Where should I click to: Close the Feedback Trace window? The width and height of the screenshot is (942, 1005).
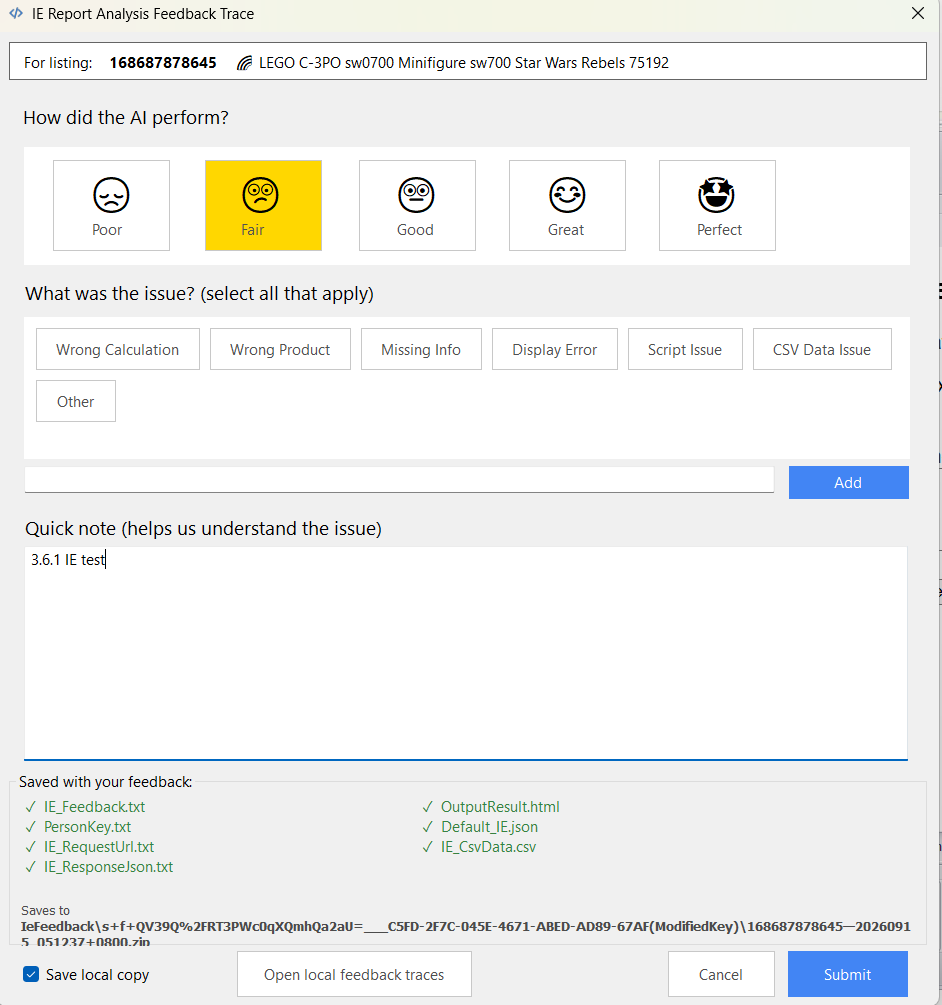[x=918, y=13]
